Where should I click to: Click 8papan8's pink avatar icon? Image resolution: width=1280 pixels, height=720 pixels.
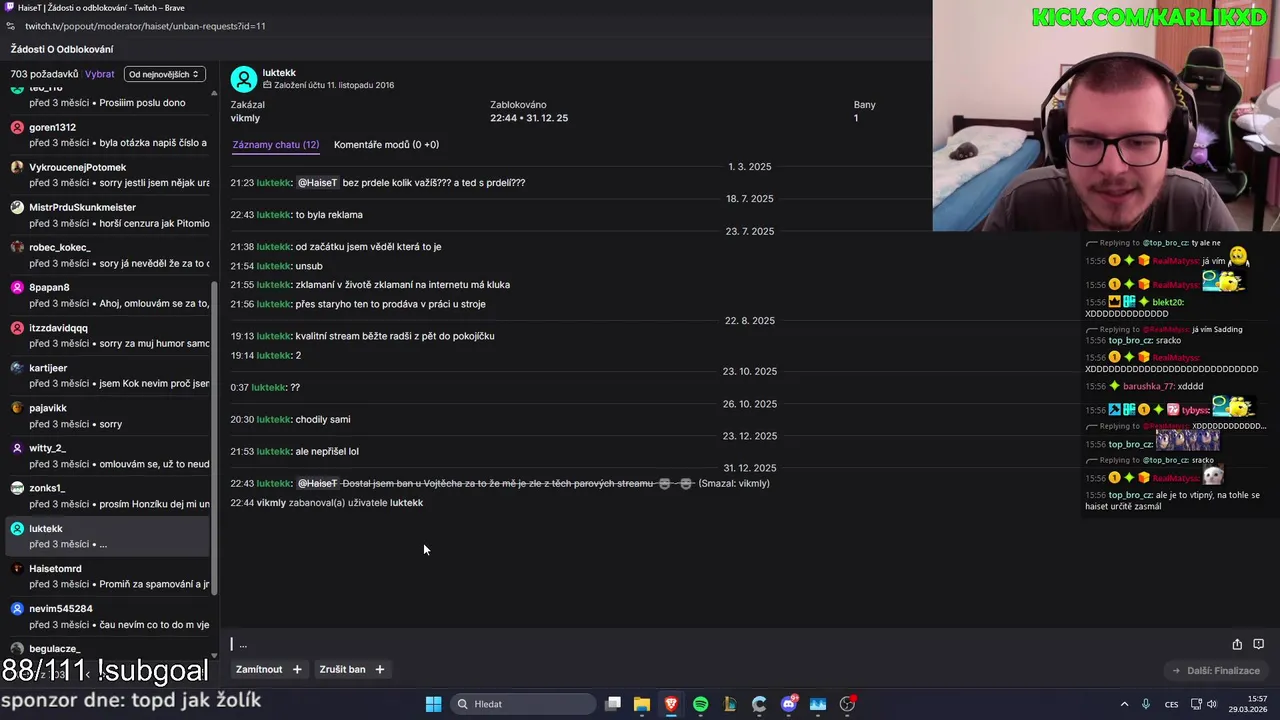pyautogui.click(x=17, y=288)
